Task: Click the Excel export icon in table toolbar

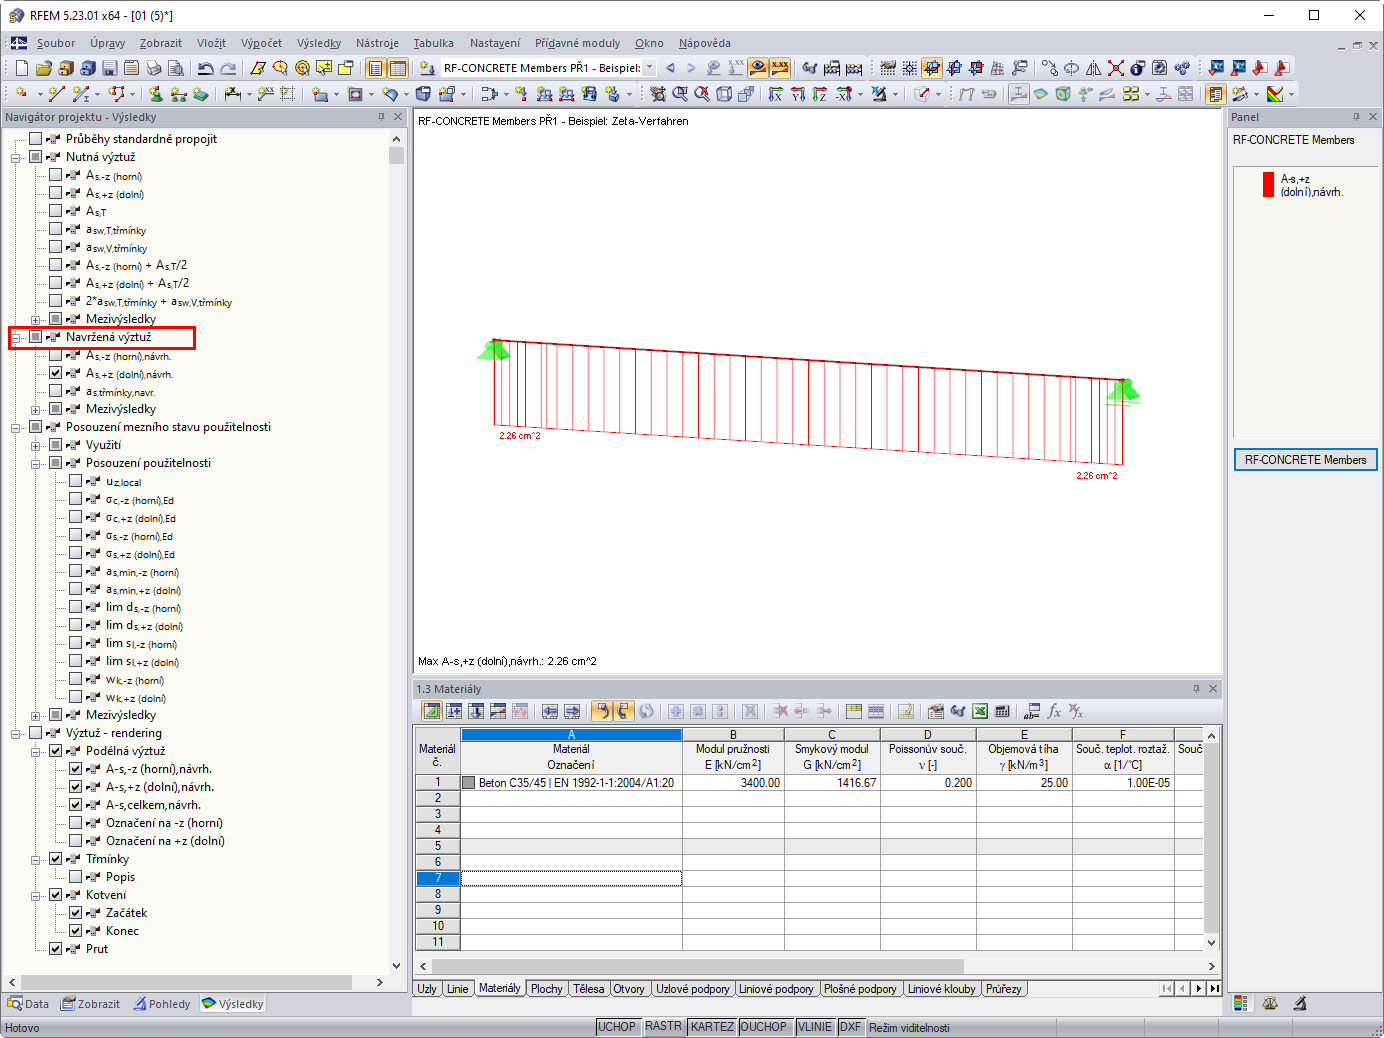Action: 980,711
